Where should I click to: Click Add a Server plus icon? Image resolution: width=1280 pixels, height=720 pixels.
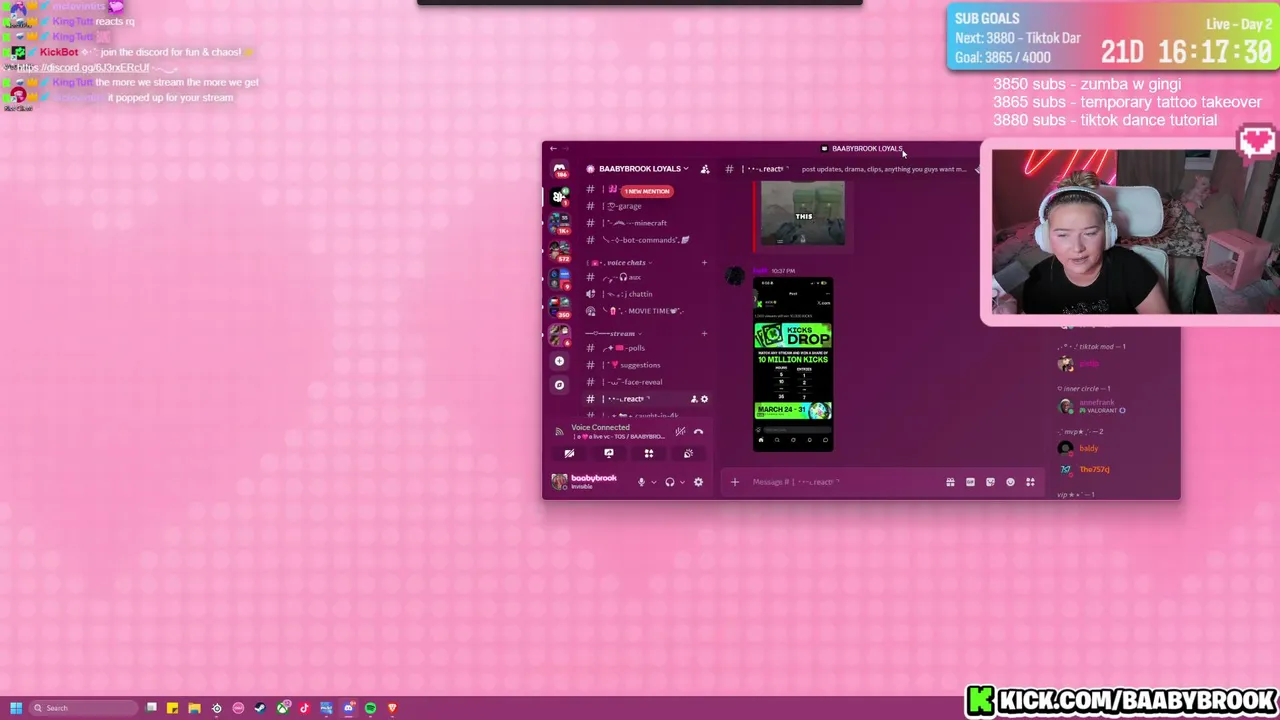point(559,361)
